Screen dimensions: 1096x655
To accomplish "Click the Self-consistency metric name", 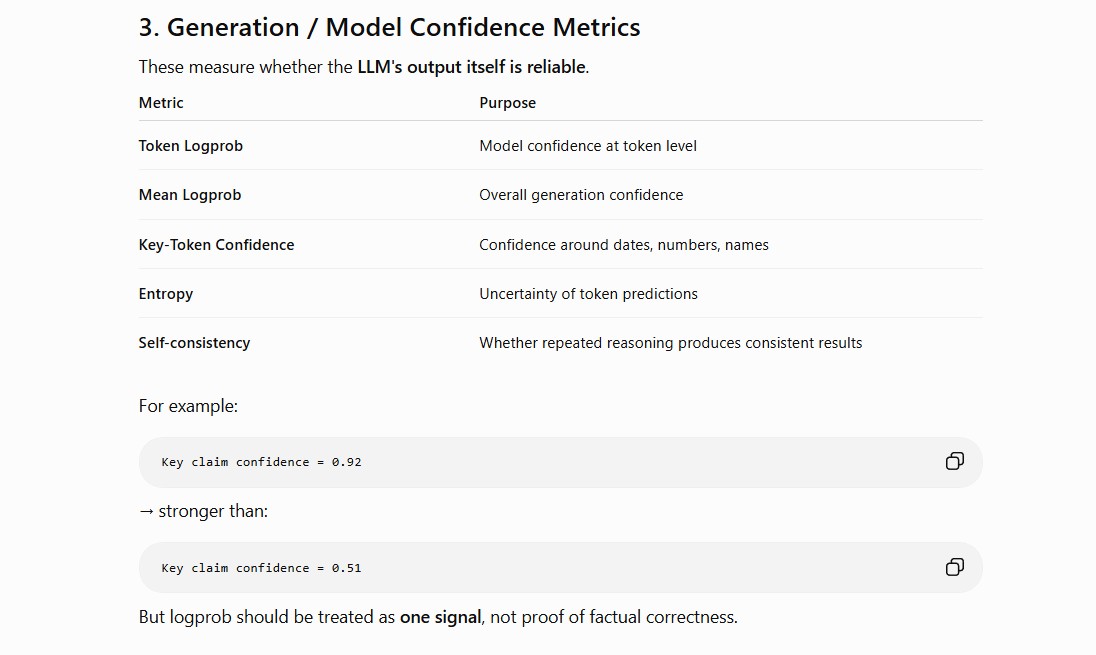I will [x=194, y=343].
